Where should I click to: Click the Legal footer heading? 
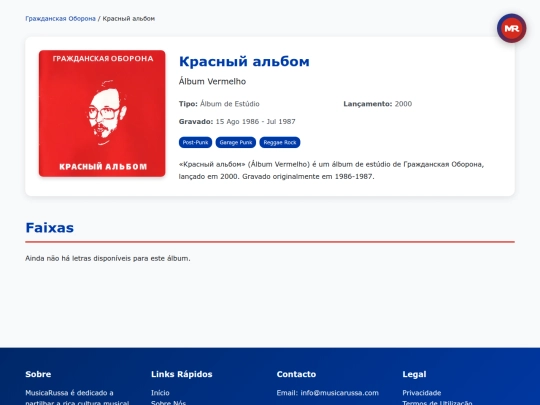coord(414,374)
